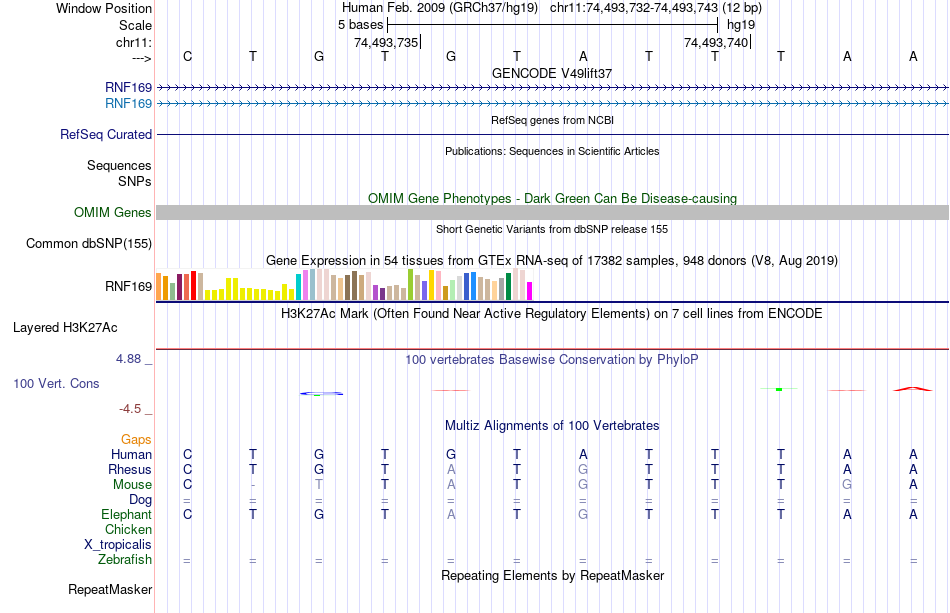This screenshot has height=613, width=950.
Task: Click the 5 bases scale label
Action: [360, 25]
